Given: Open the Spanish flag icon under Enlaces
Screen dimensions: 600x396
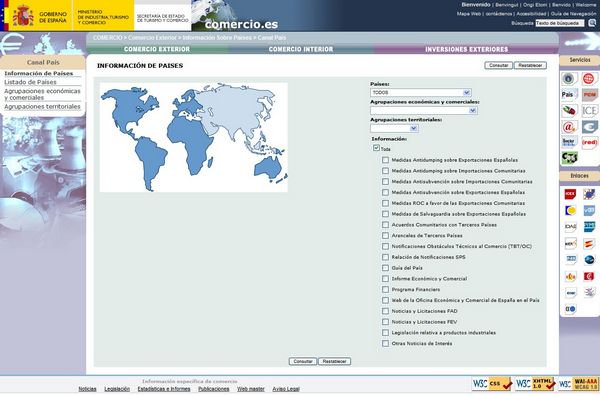Looking at the screenshot, I should point(589,243).
